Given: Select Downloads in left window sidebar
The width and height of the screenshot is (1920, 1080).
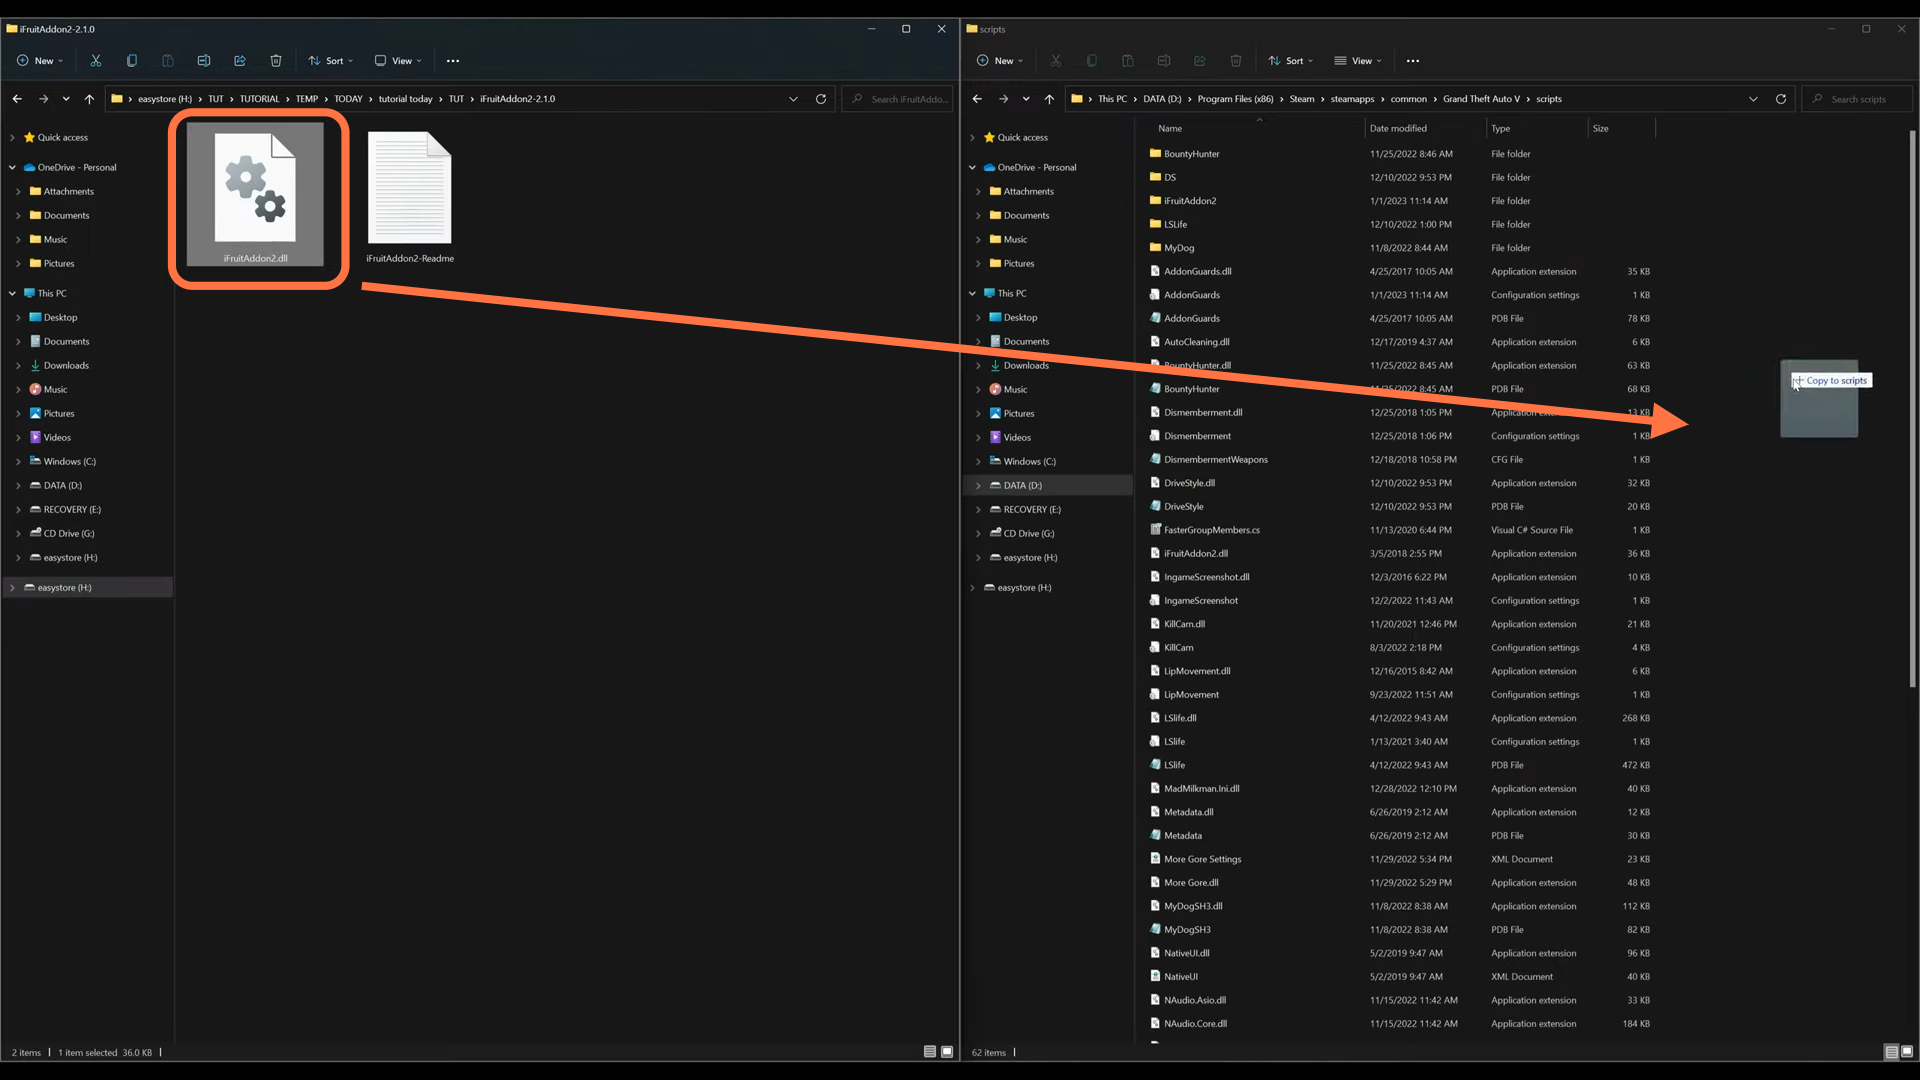Looking at the screenshot, I should tap(66, 366).
